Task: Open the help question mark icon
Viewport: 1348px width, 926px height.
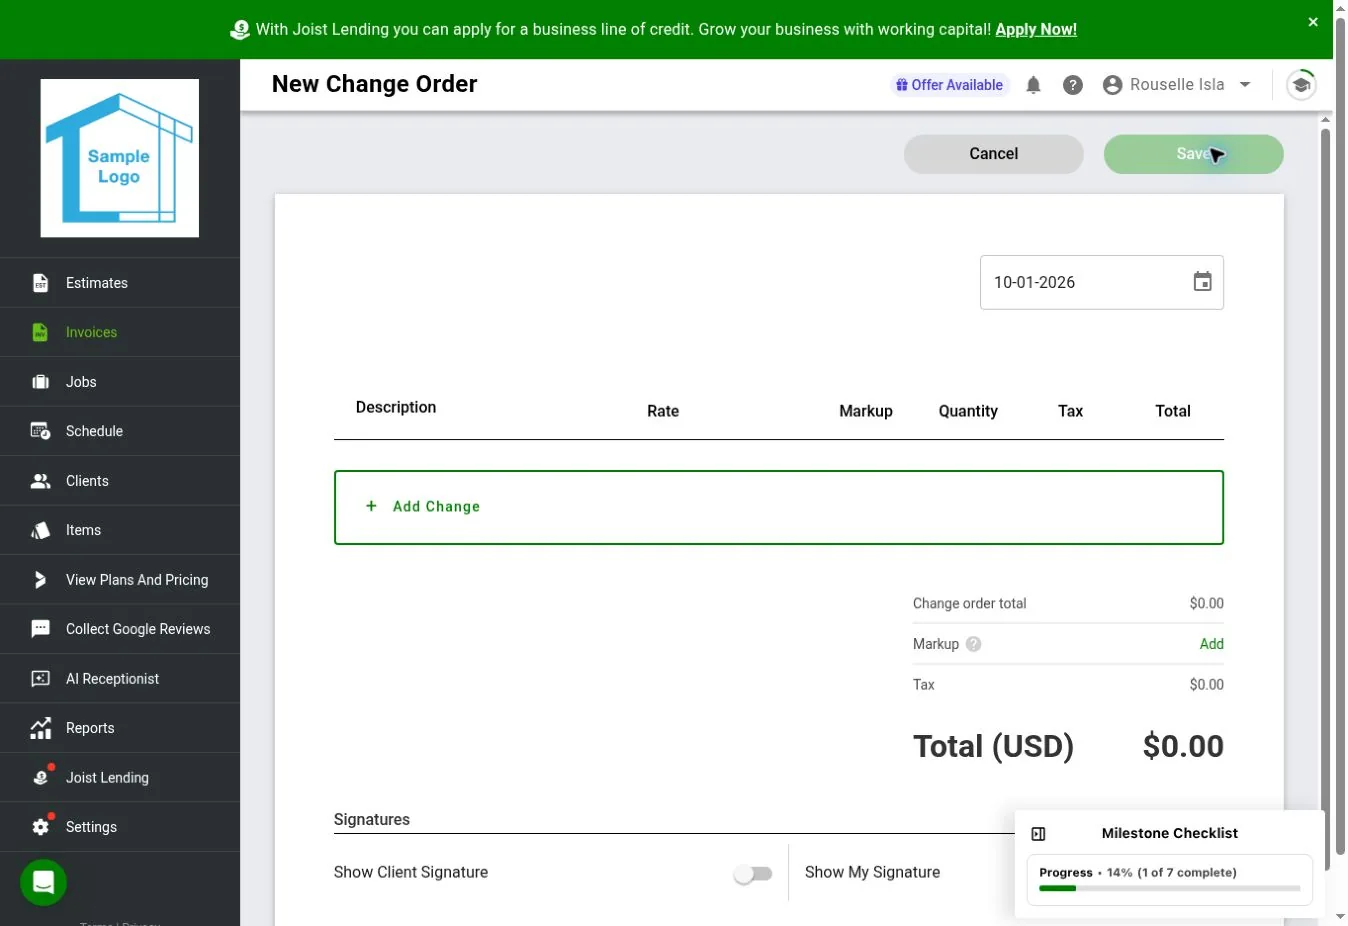Action: [x=1073, y=85]
